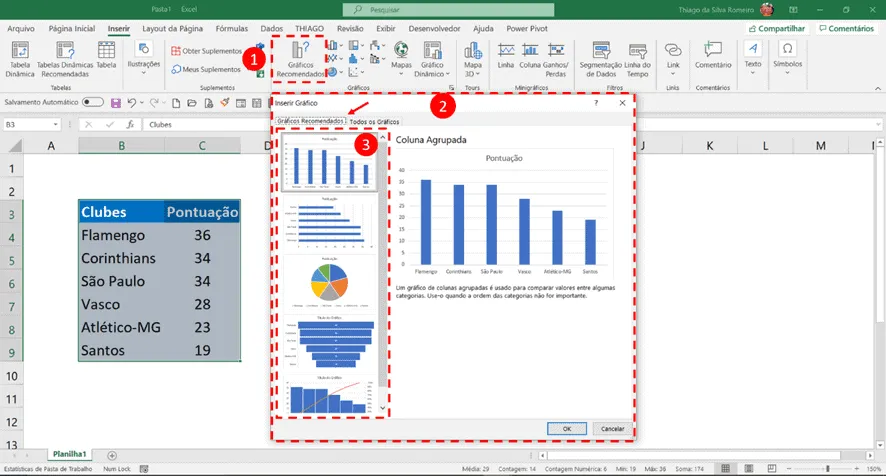
Task: Insert a Ganhos/Perdas sparkline
Action: [x=555, y=59]
